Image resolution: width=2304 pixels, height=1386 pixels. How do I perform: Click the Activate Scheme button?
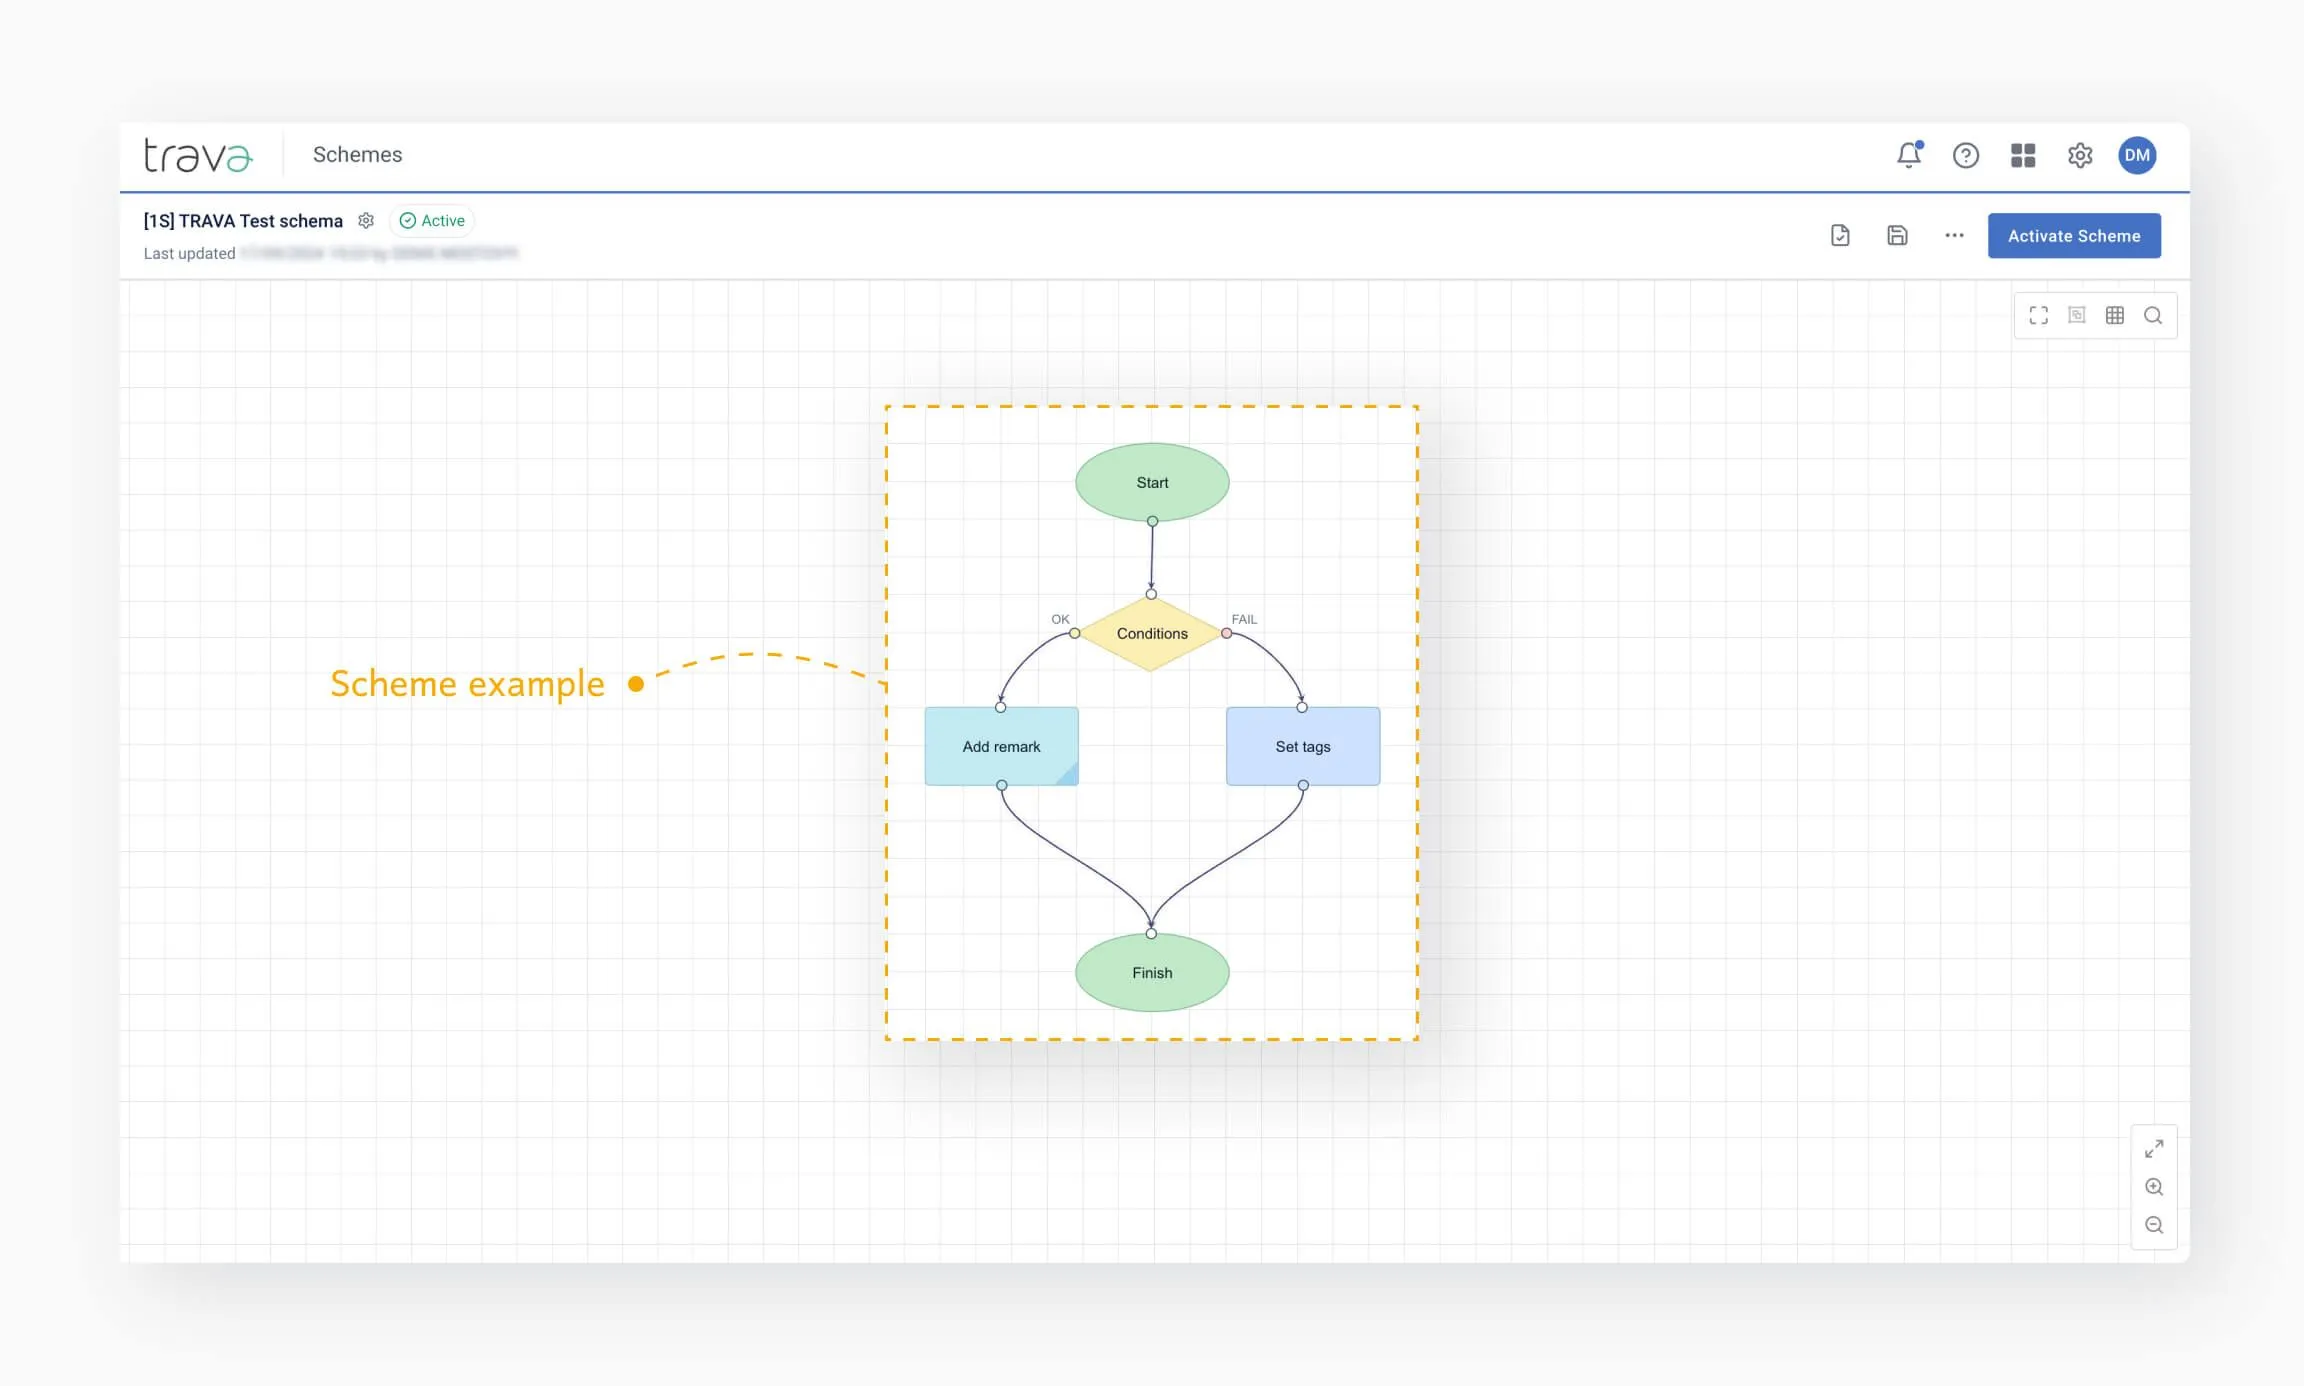2074,236
